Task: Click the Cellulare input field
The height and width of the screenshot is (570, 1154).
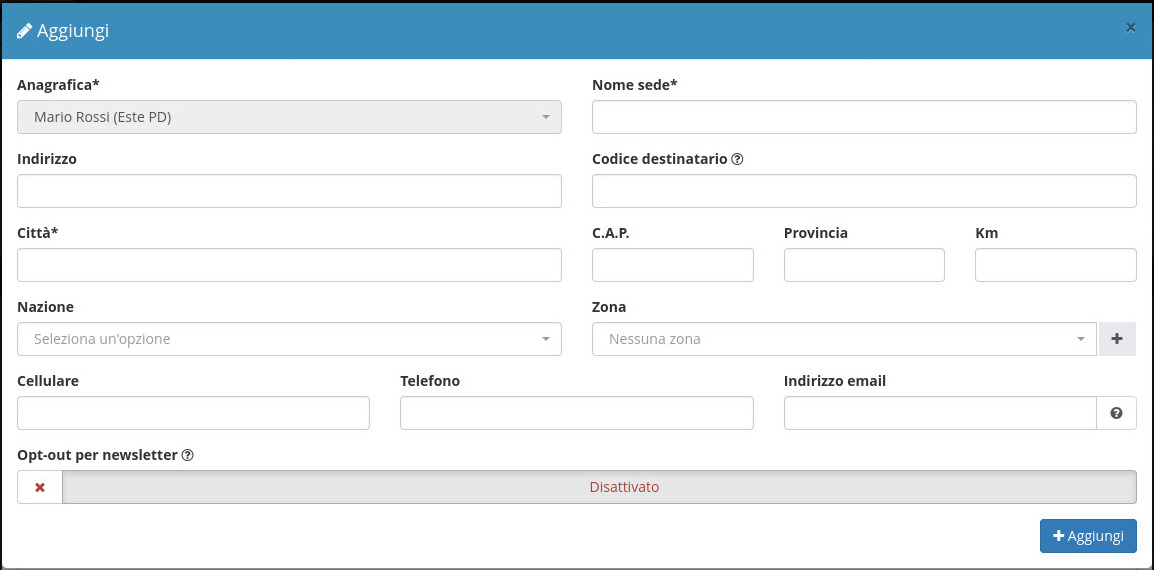Action: 193,413
